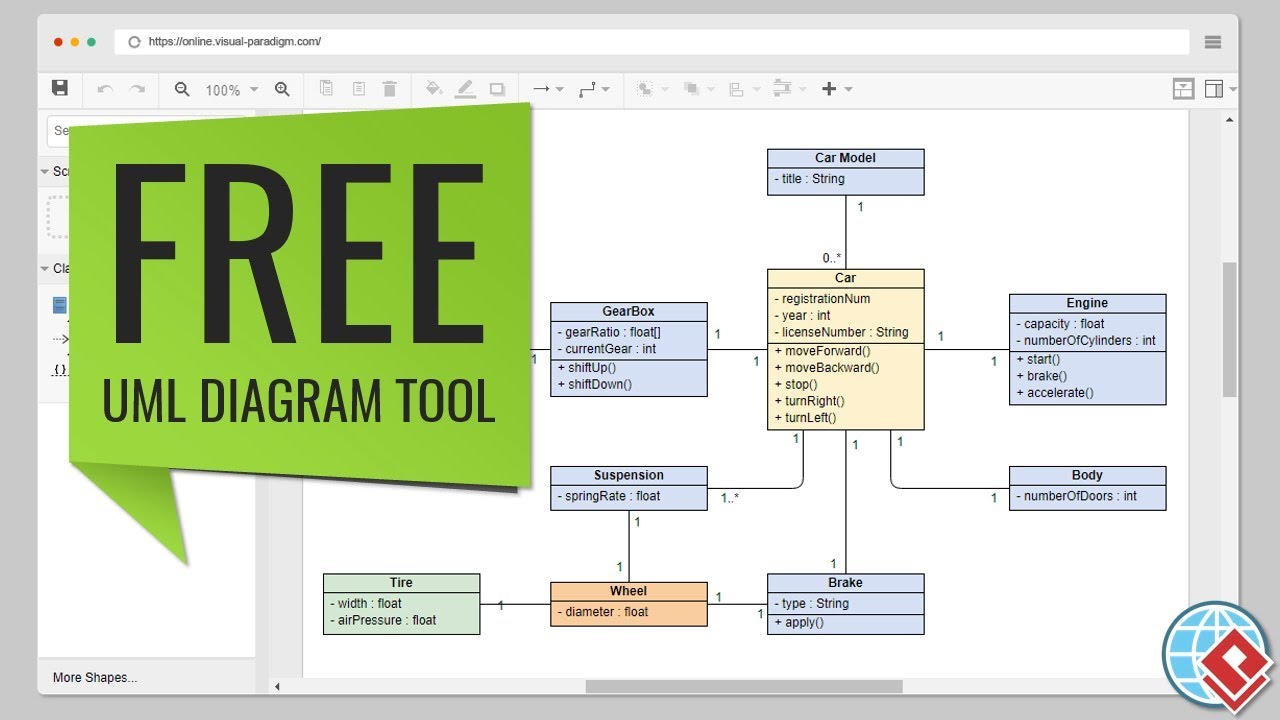Screen dimensions: 1280x720
Task: Click the Save diagram icon
Action: click(x=60, y=88)
